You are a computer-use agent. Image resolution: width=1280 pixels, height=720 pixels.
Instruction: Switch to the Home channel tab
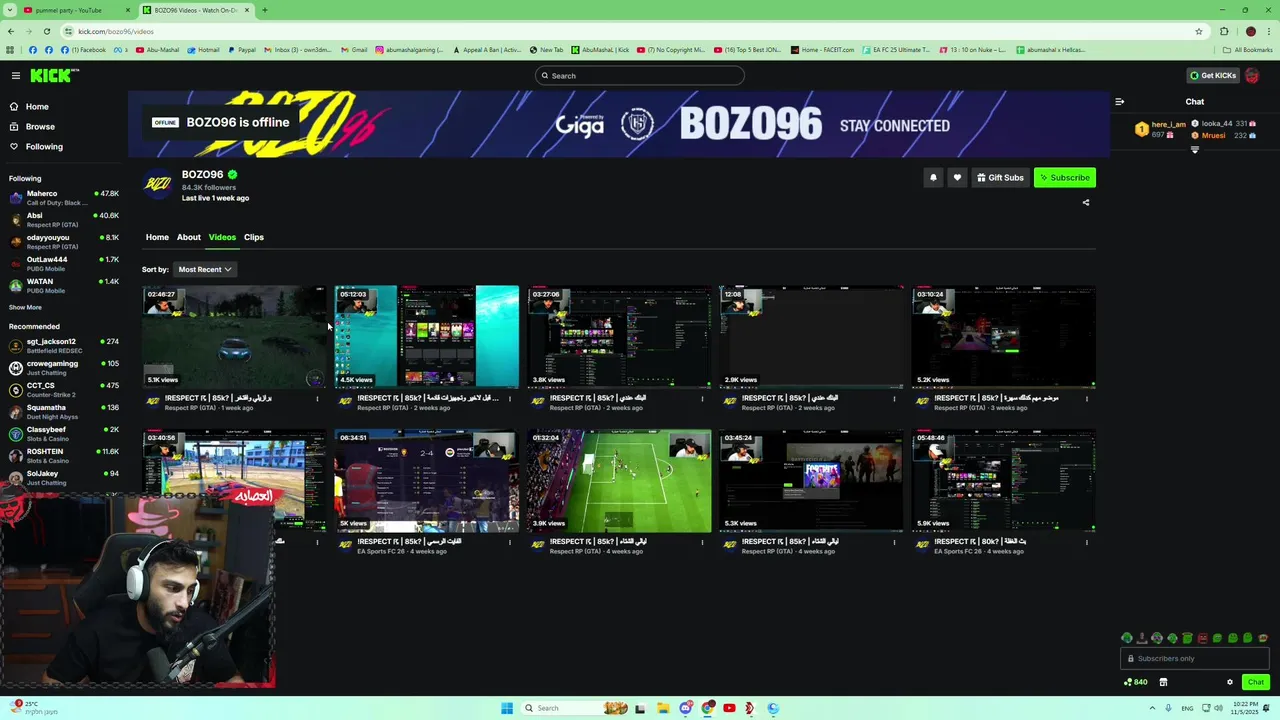coord(157,237)
